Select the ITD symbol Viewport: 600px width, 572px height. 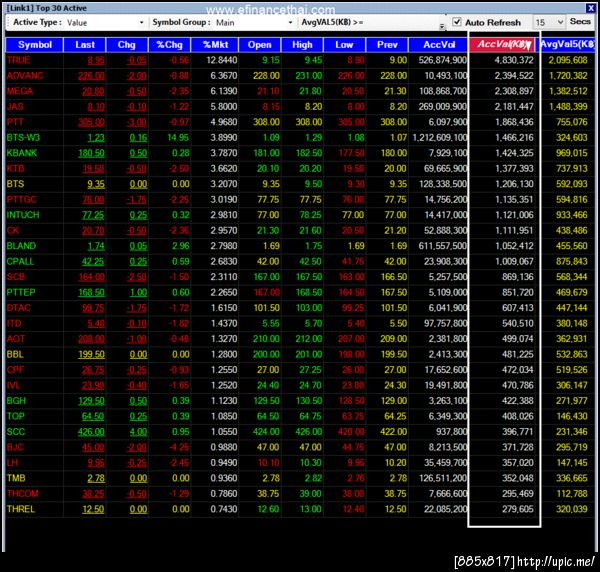pos(14,323)
